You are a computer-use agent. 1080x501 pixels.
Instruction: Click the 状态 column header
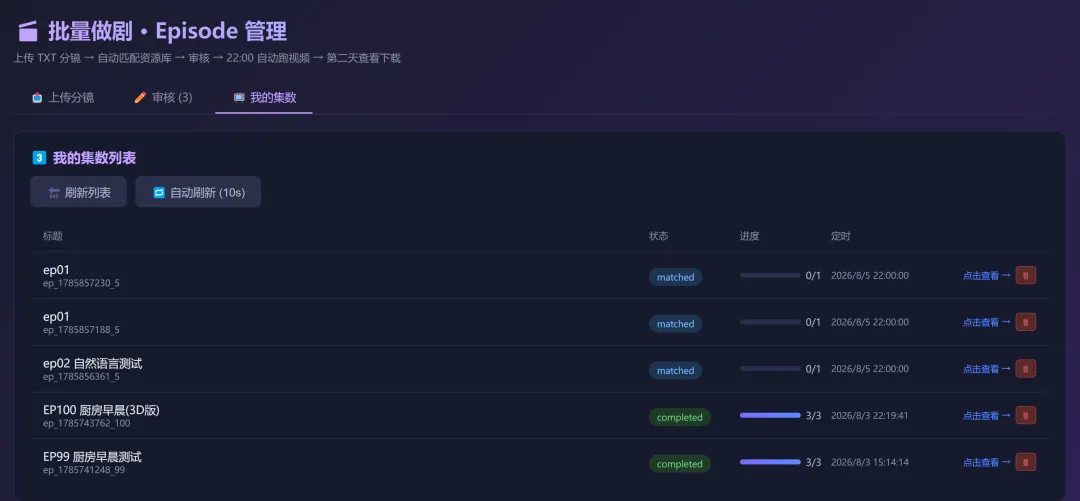tap(658, 236)
